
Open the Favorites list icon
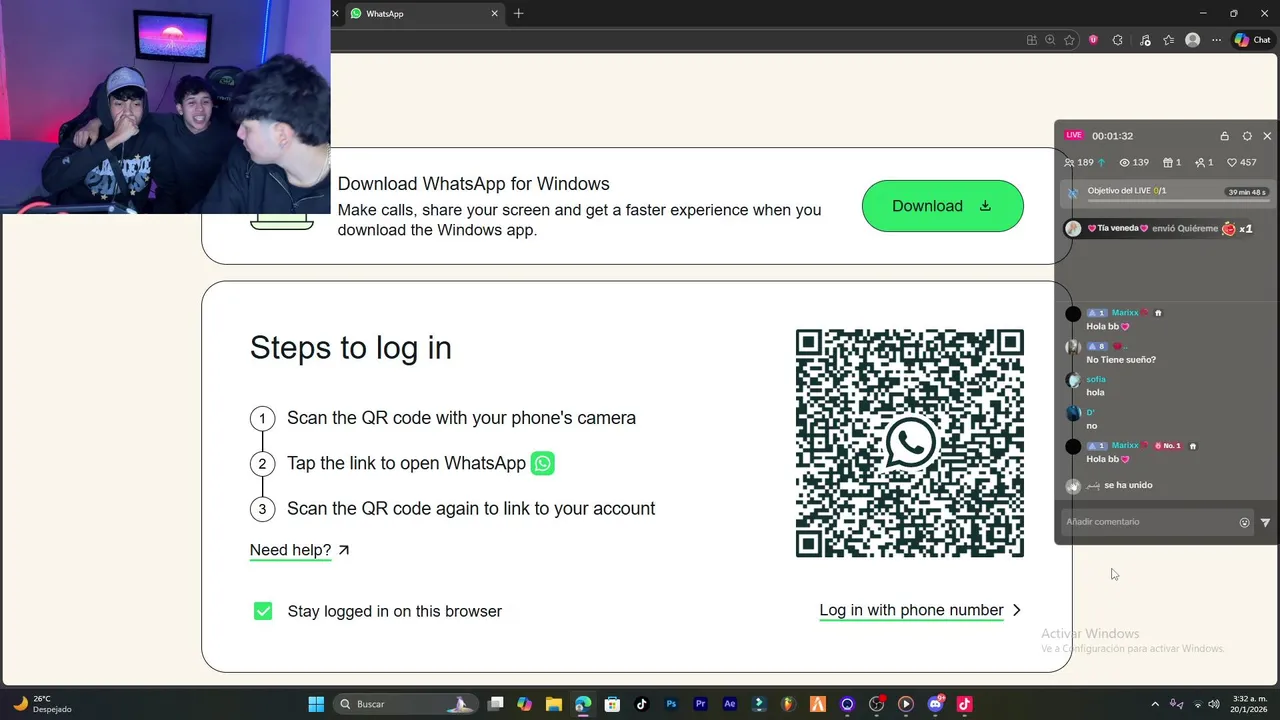coord(1168,40)
